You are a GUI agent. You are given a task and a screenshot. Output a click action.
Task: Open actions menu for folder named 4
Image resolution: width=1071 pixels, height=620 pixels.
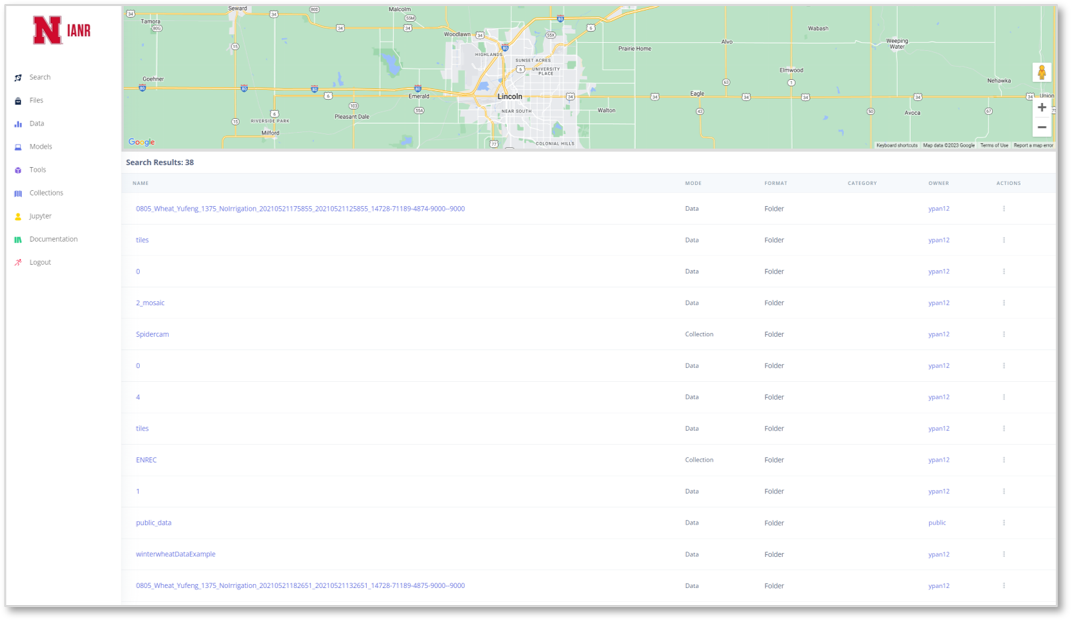[1003, 397]
